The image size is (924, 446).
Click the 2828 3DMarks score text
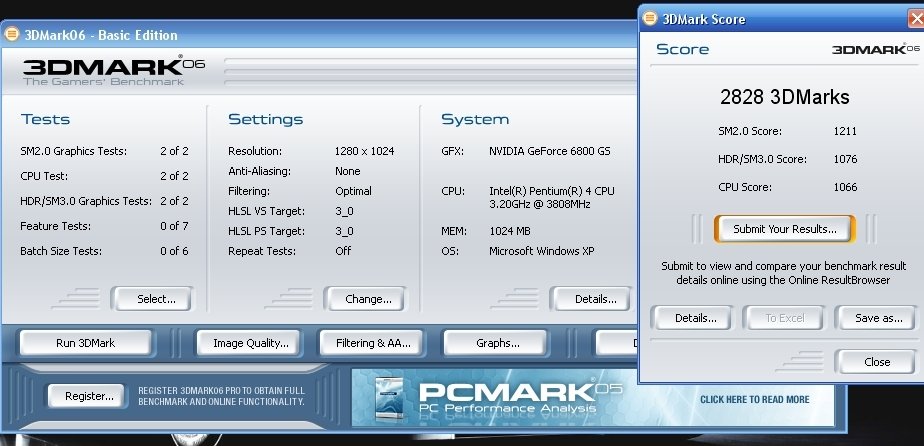point(784,97)
